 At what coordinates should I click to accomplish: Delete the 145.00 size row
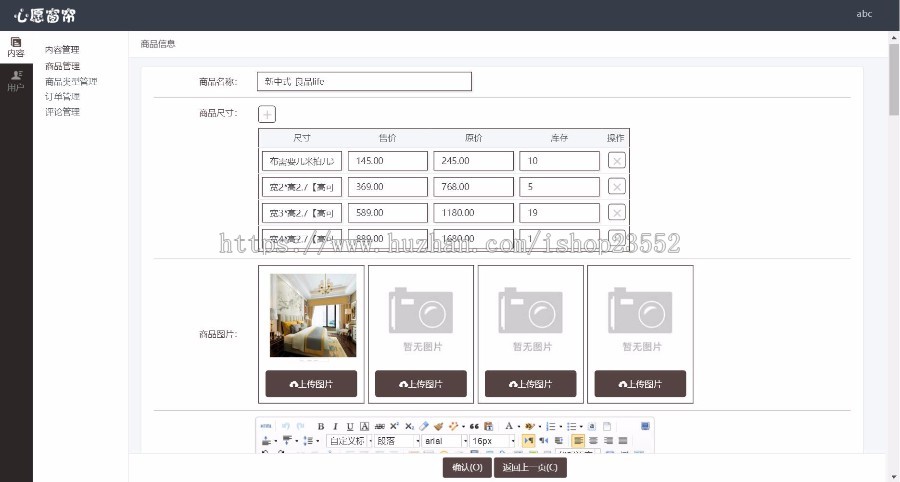click(x=616, y=161)
